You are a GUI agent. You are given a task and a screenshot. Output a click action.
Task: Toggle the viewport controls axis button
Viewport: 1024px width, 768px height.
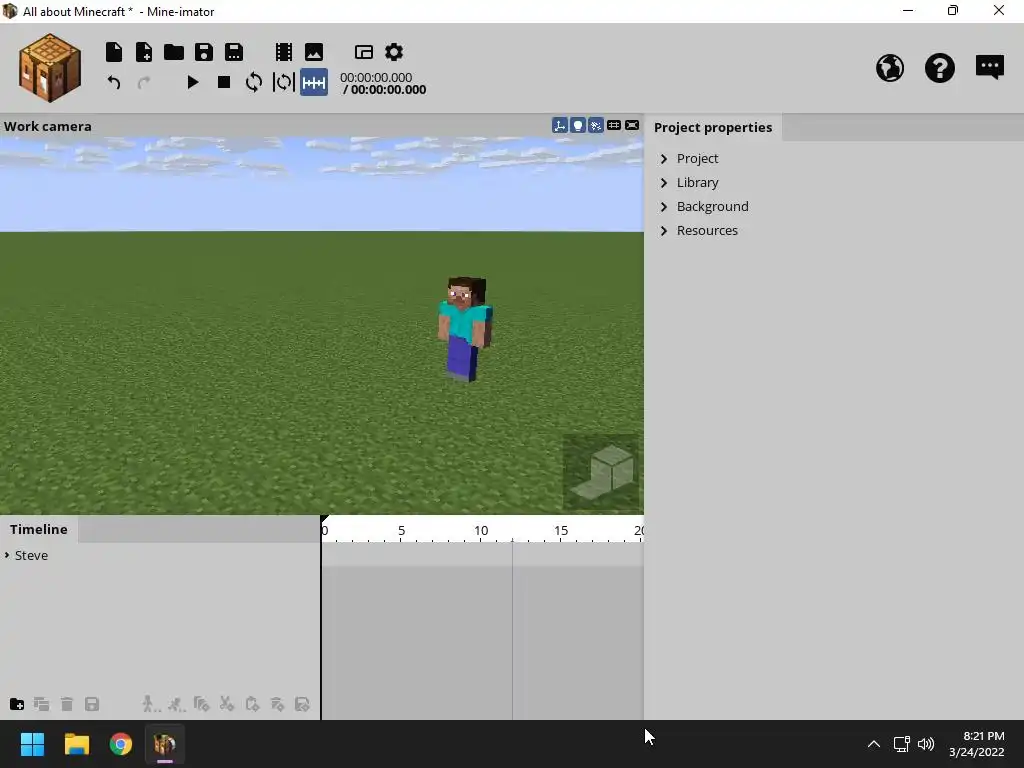click(560, 125)
